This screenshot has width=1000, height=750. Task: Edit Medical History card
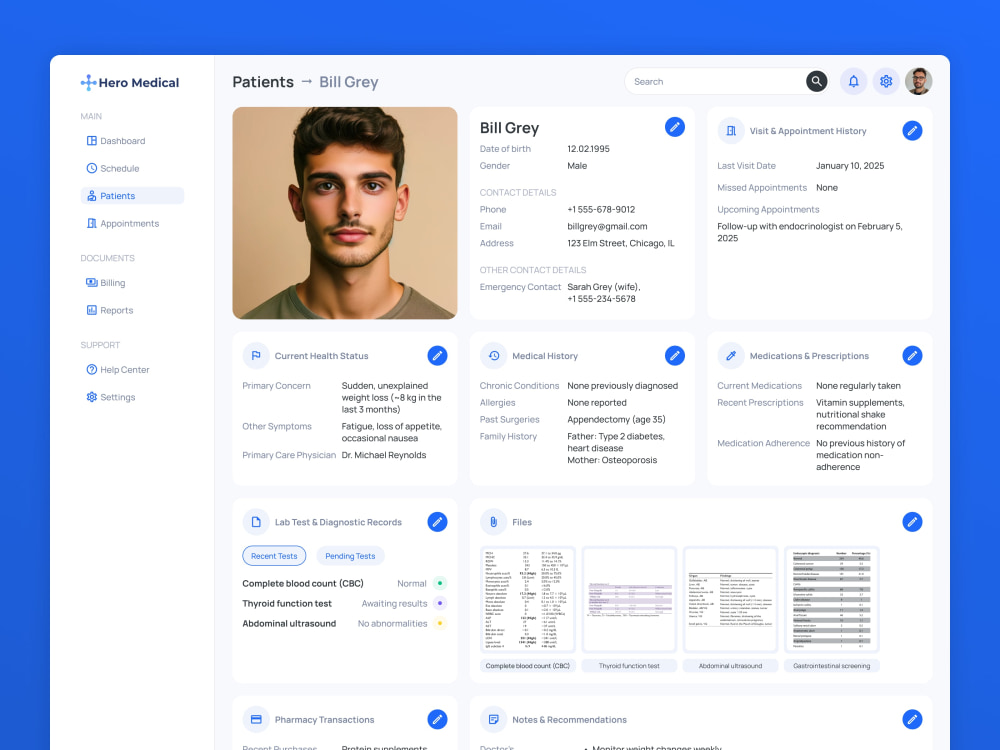tap(675, 356)
